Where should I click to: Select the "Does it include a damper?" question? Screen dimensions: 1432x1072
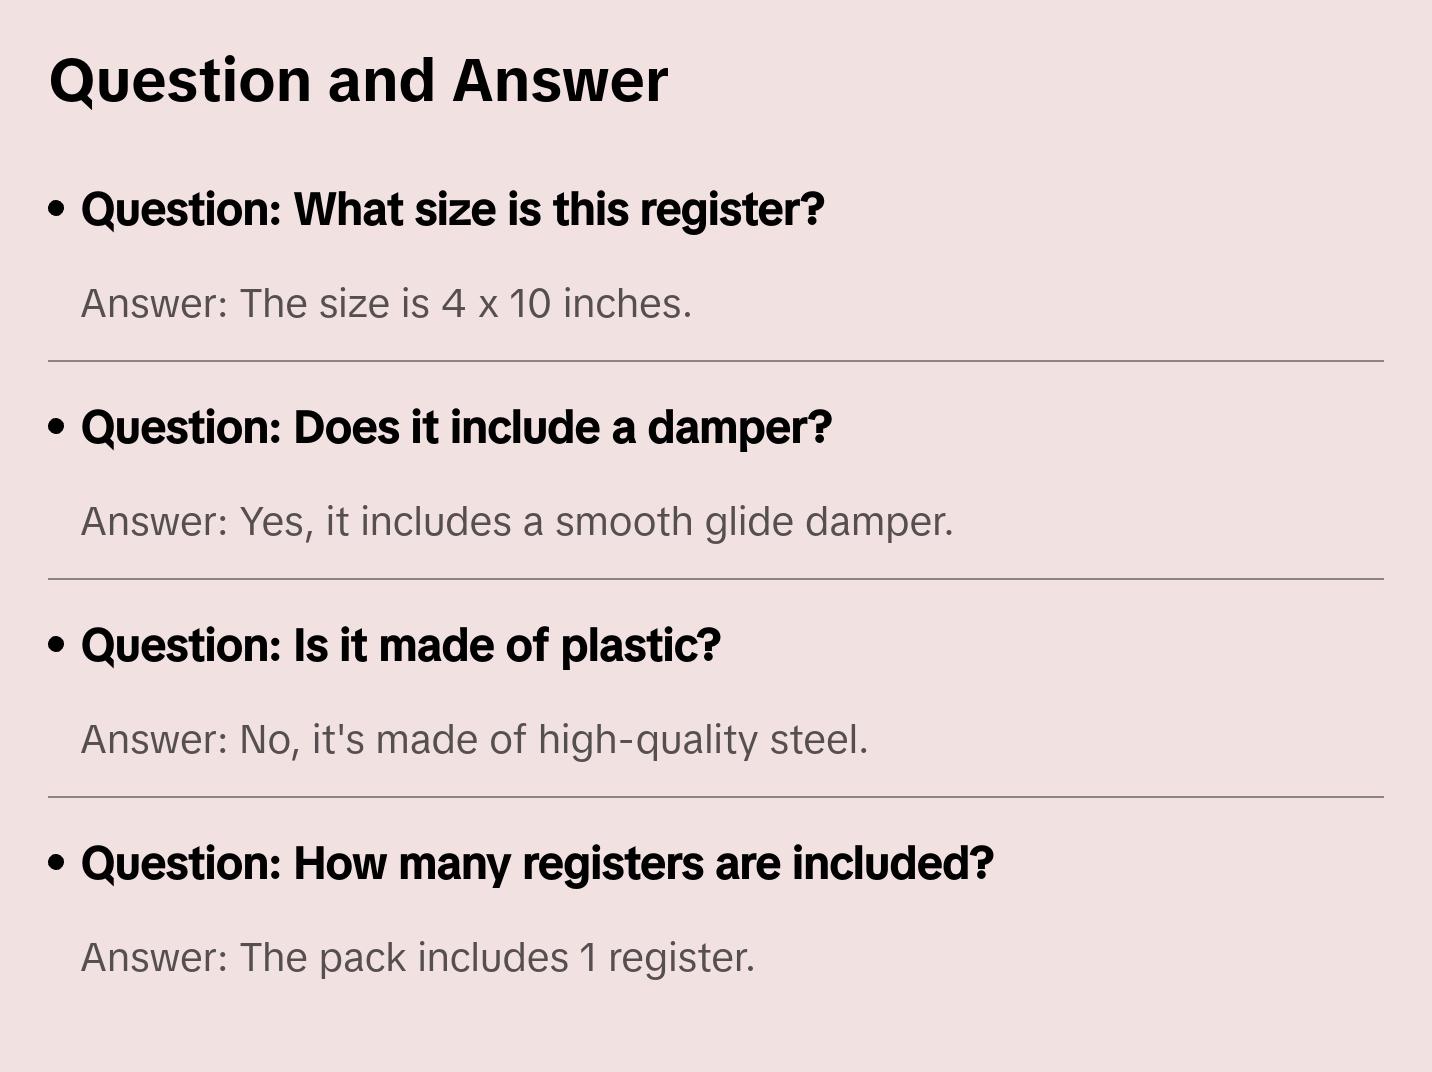456,428
